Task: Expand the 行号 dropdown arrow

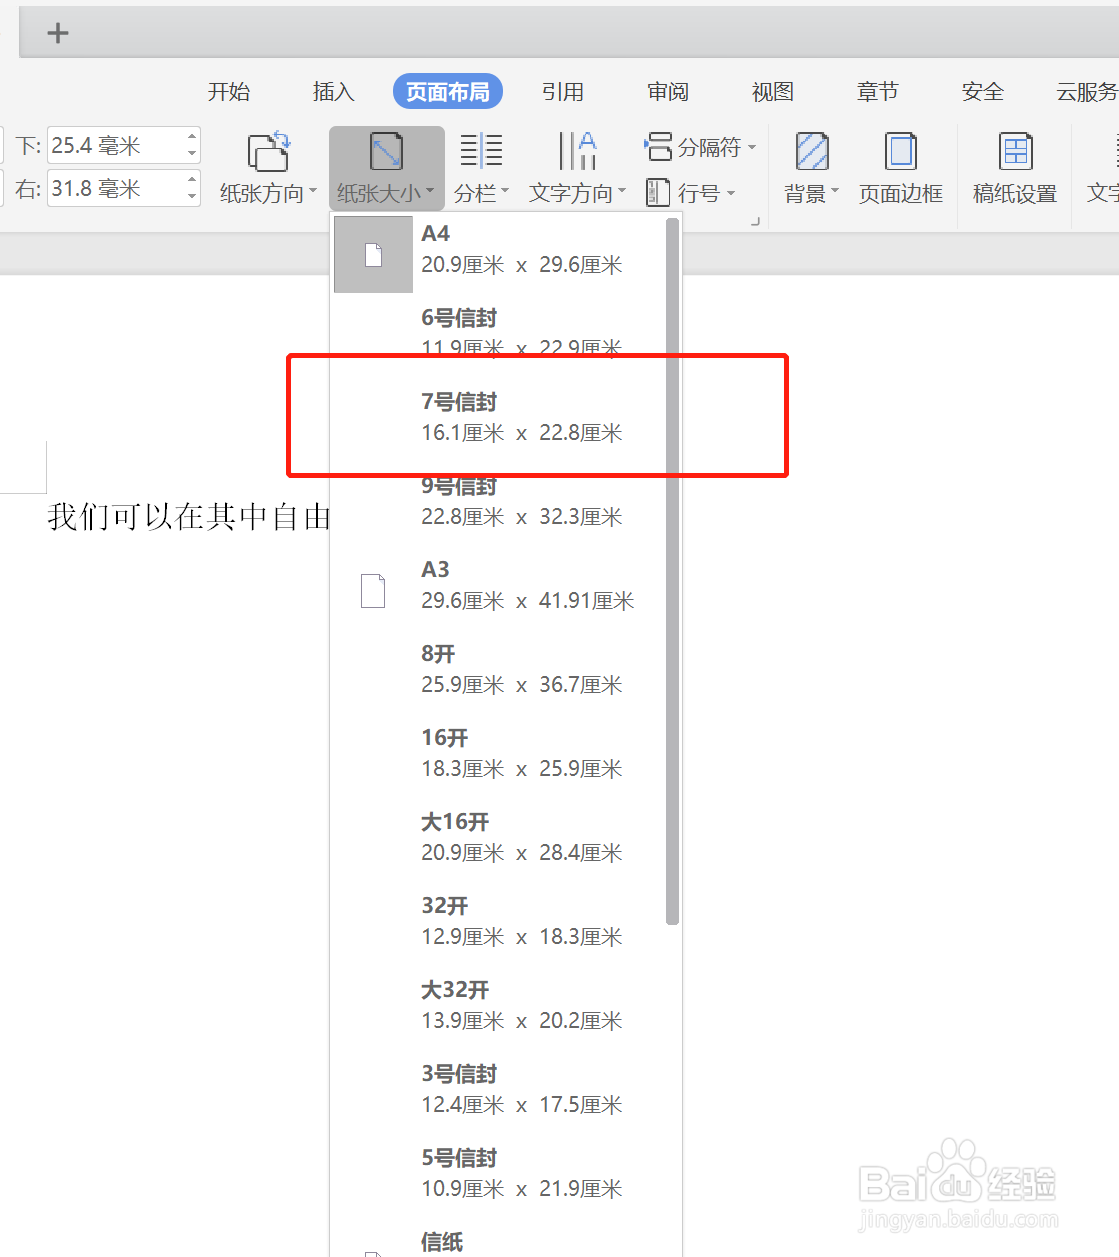Action: pyautogui.click(x=731, y=193)
